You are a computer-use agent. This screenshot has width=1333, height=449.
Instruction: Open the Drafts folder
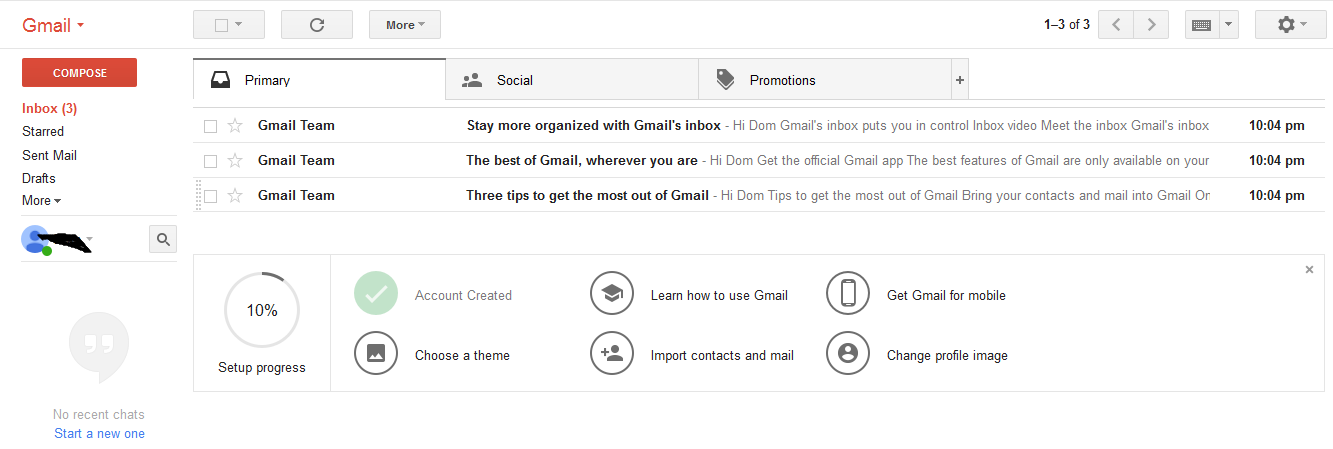tap(39, 178)
